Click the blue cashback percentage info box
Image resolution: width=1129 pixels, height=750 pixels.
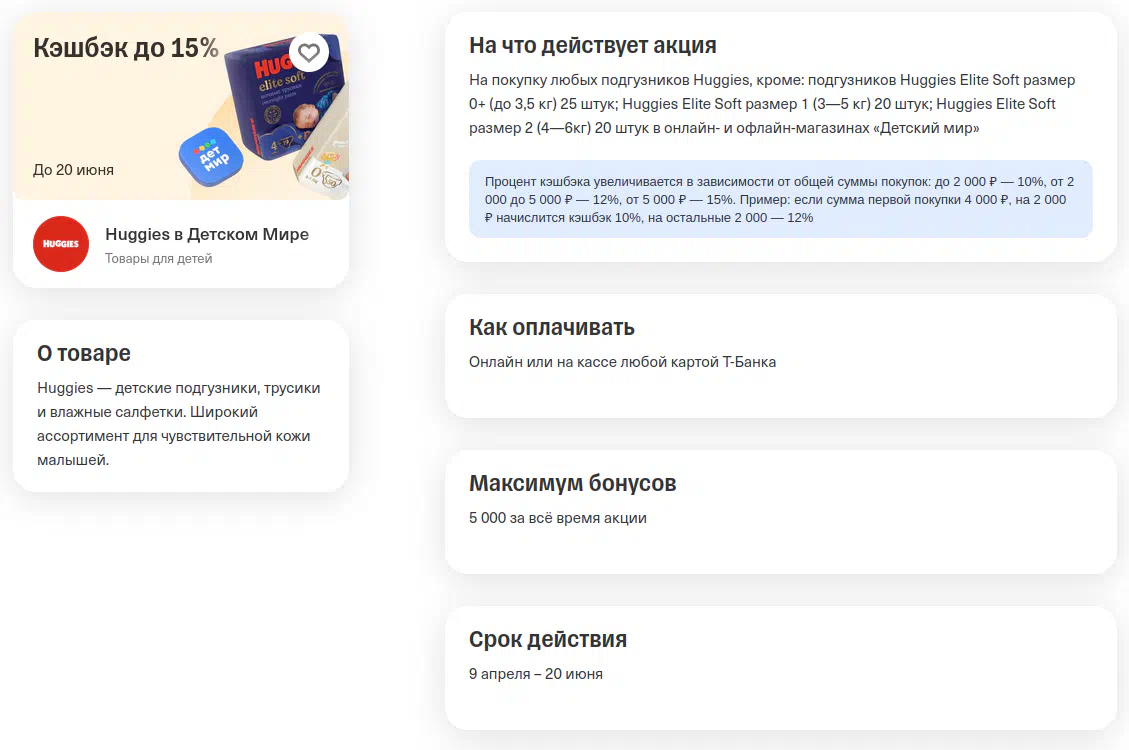click(781, 199)
